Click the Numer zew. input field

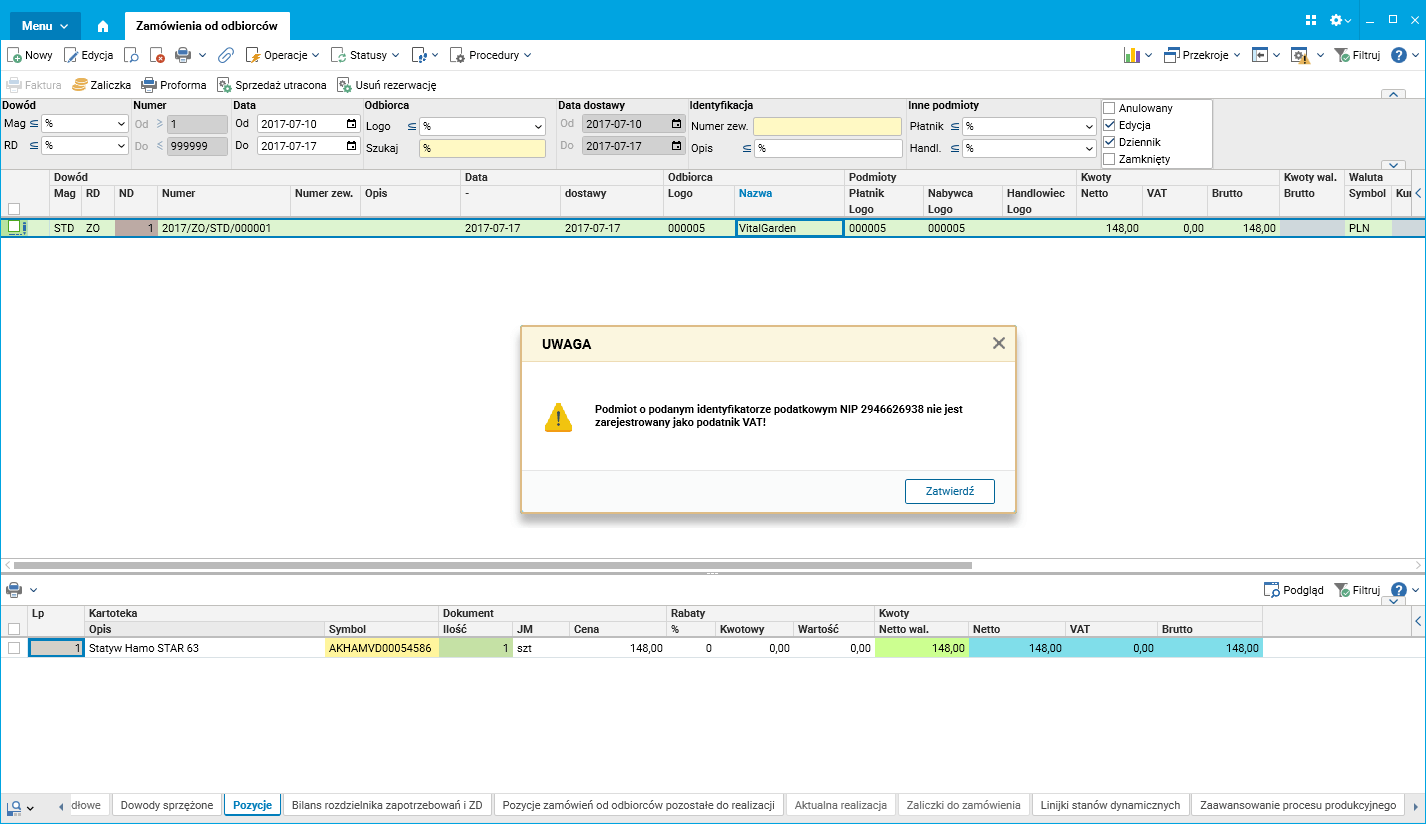(x=827, y=127)
